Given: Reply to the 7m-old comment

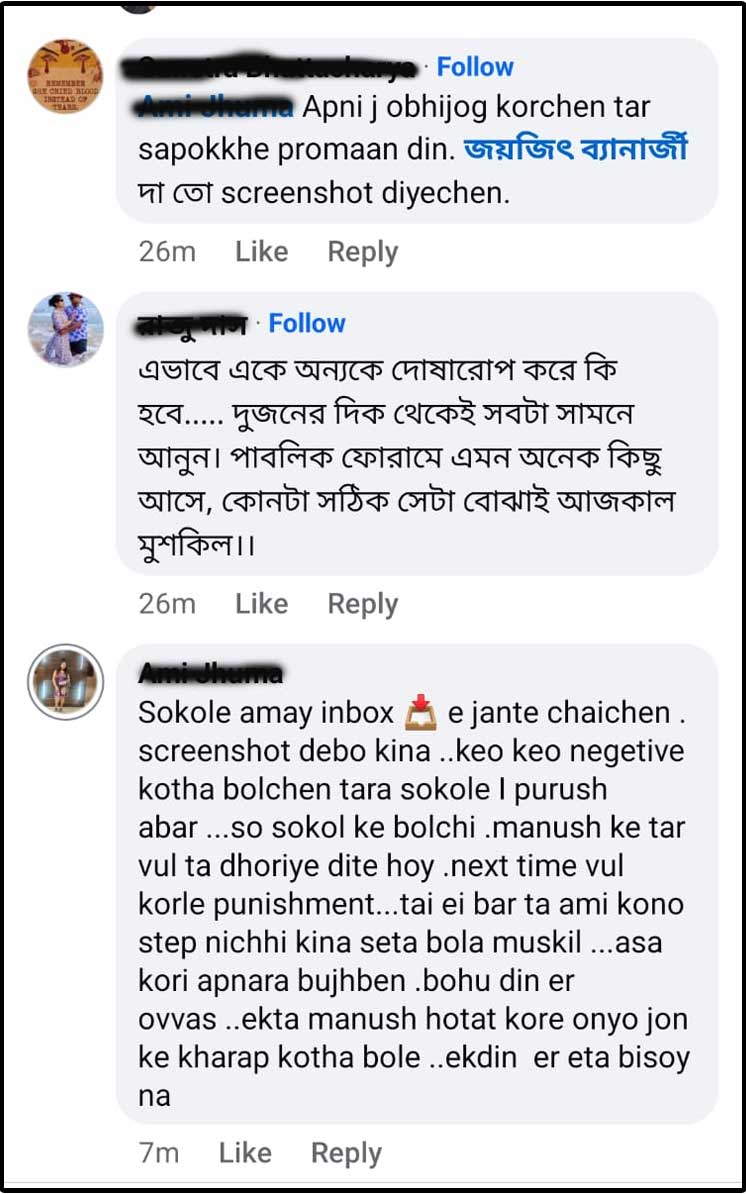Looking at the screenshot, I should 346,1153.
